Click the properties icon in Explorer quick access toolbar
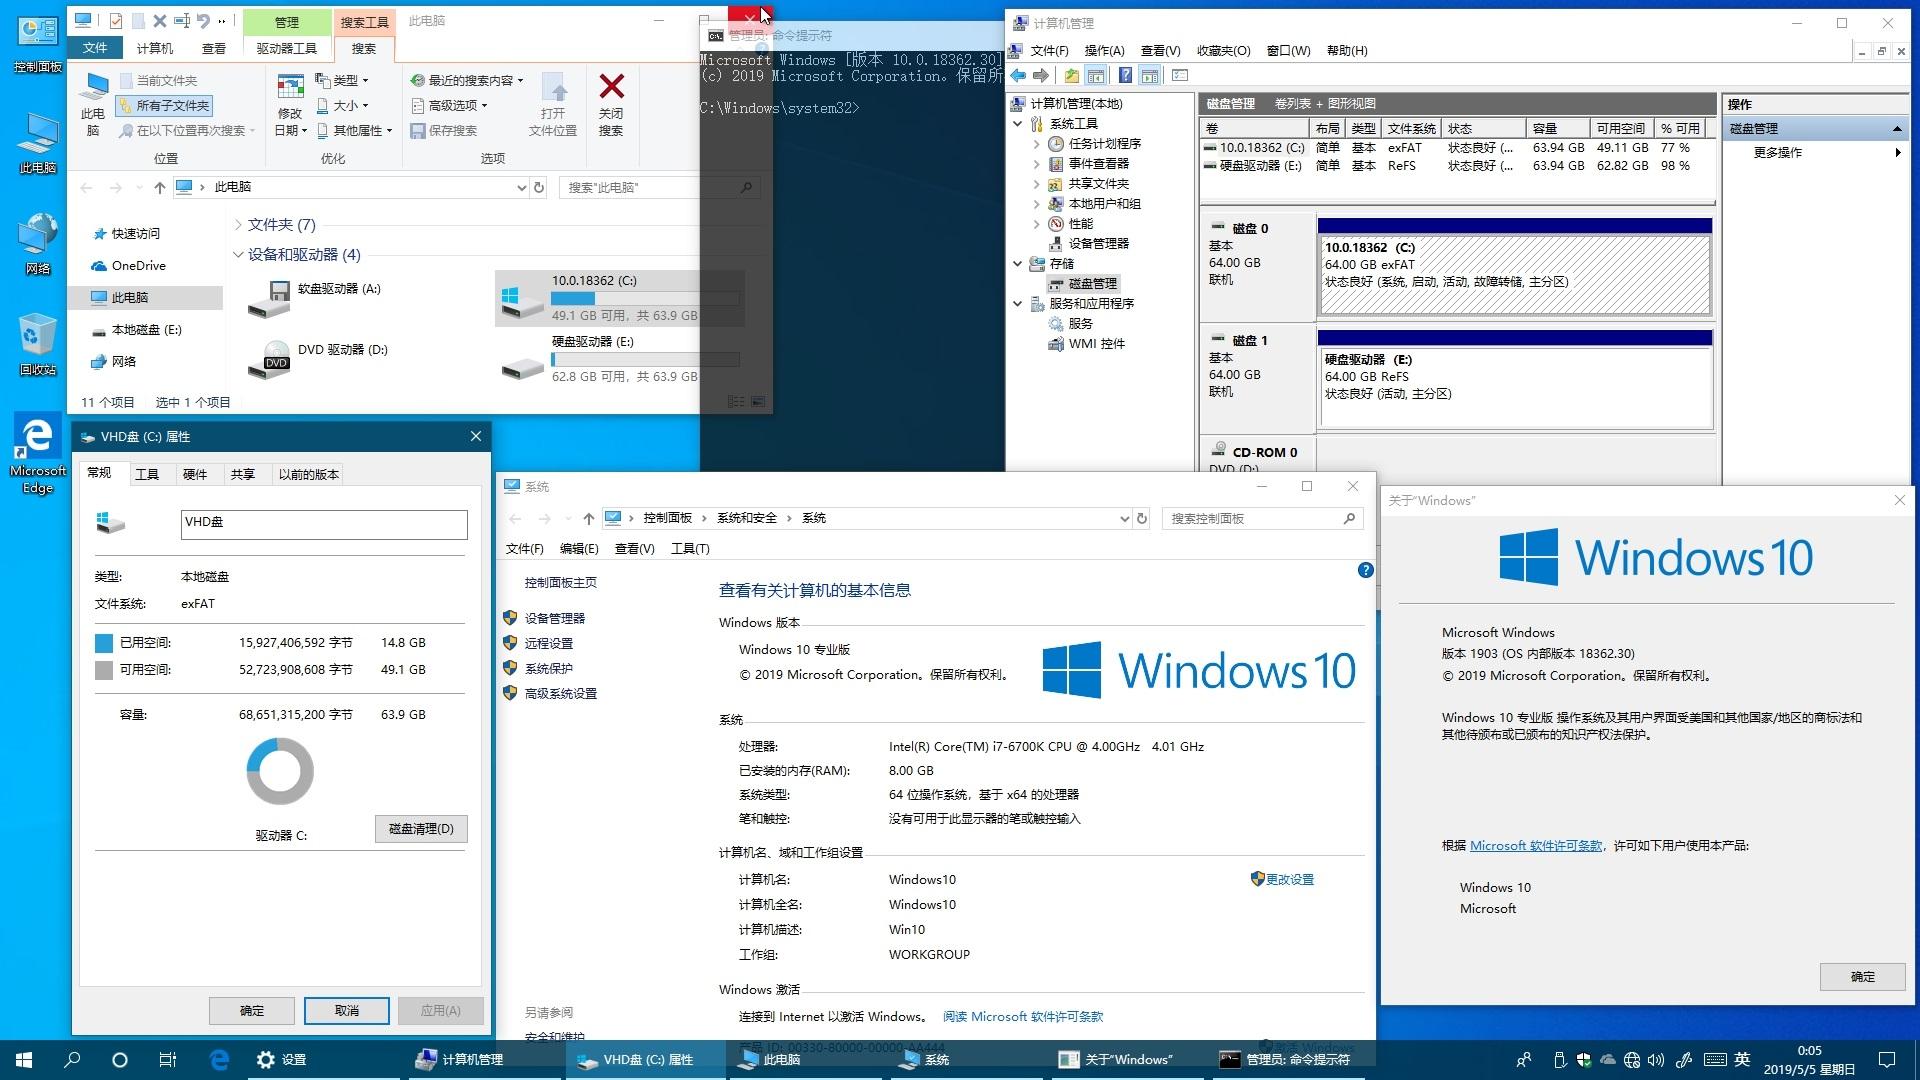 115,20
